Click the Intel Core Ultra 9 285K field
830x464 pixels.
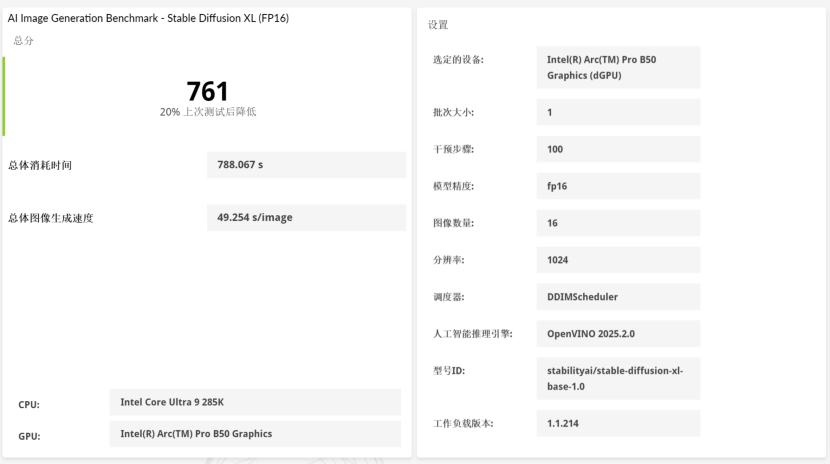click(x=254, y=402)
